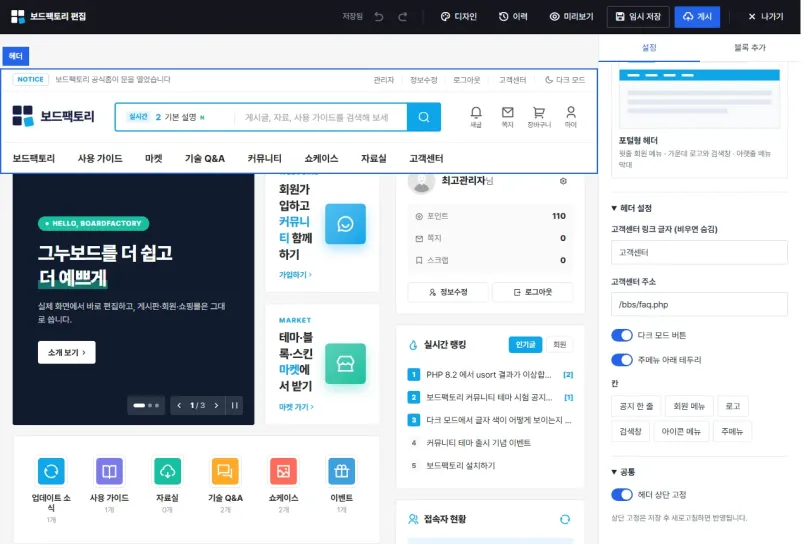Click the undo arrow icon
Viewport: 810px width, 544px height.
tap(379, 17)
